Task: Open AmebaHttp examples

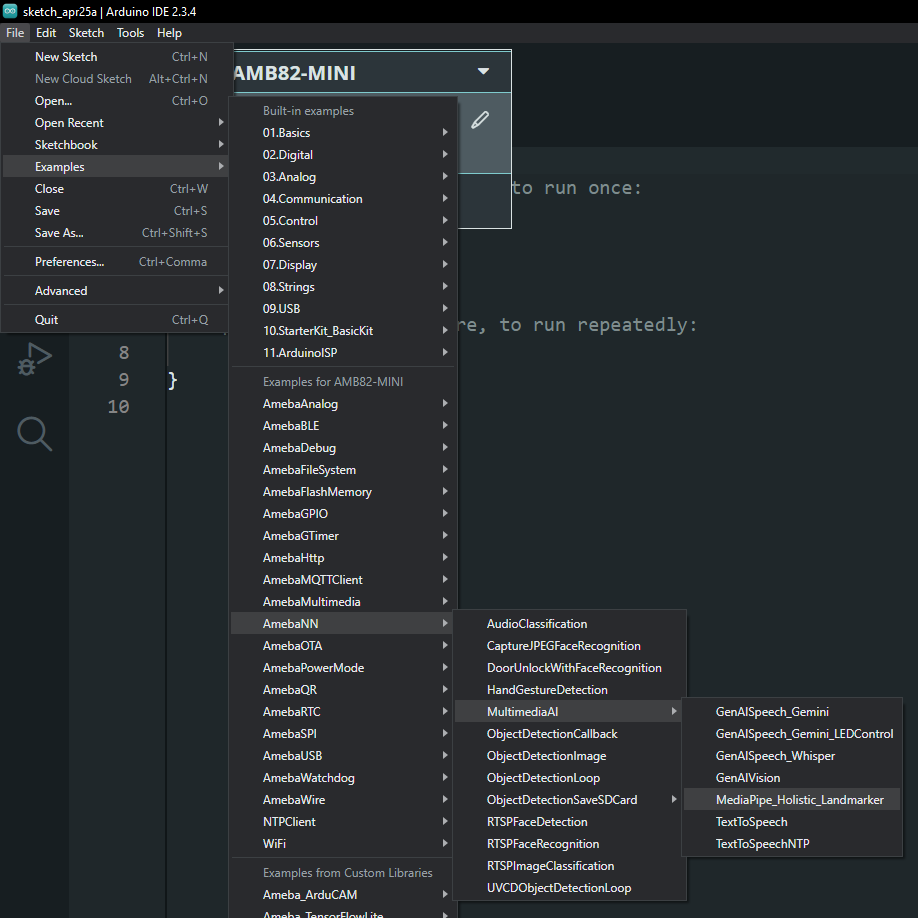Action: pos(342,558)
